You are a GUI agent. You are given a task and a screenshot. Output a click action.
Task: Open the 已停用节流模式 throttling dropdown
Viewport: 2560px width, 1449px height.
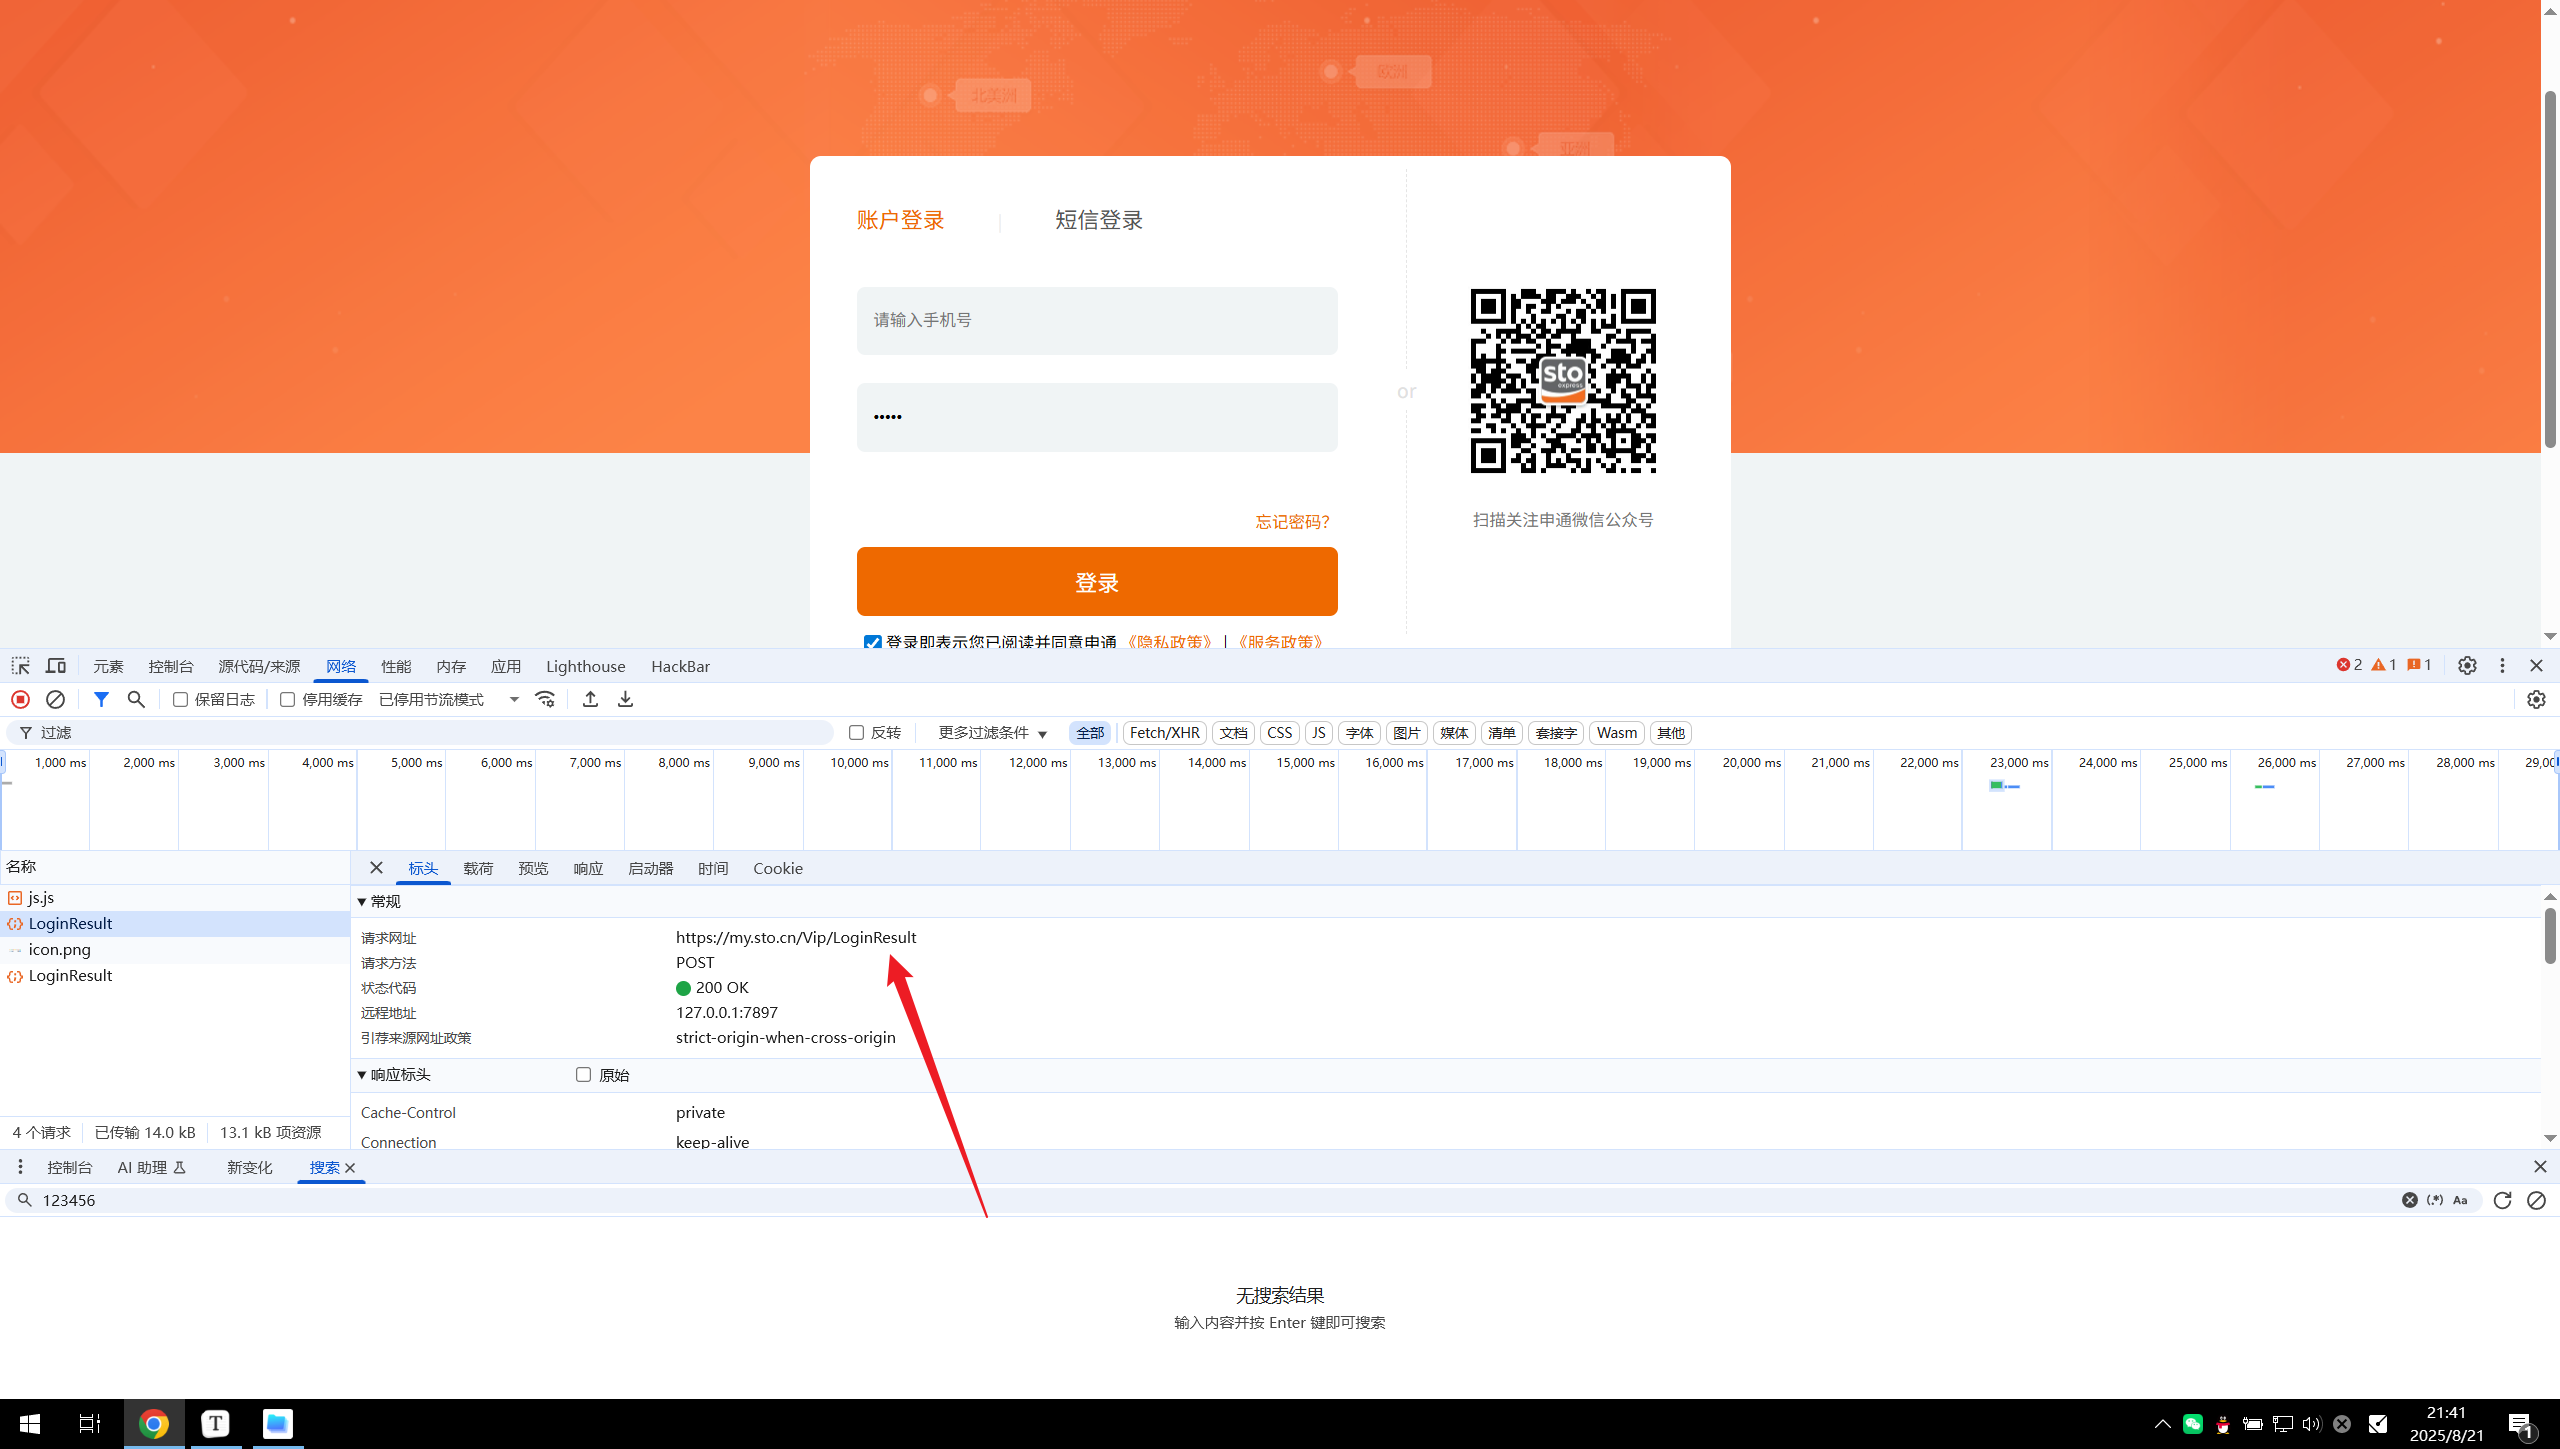(x=449, y=700)
